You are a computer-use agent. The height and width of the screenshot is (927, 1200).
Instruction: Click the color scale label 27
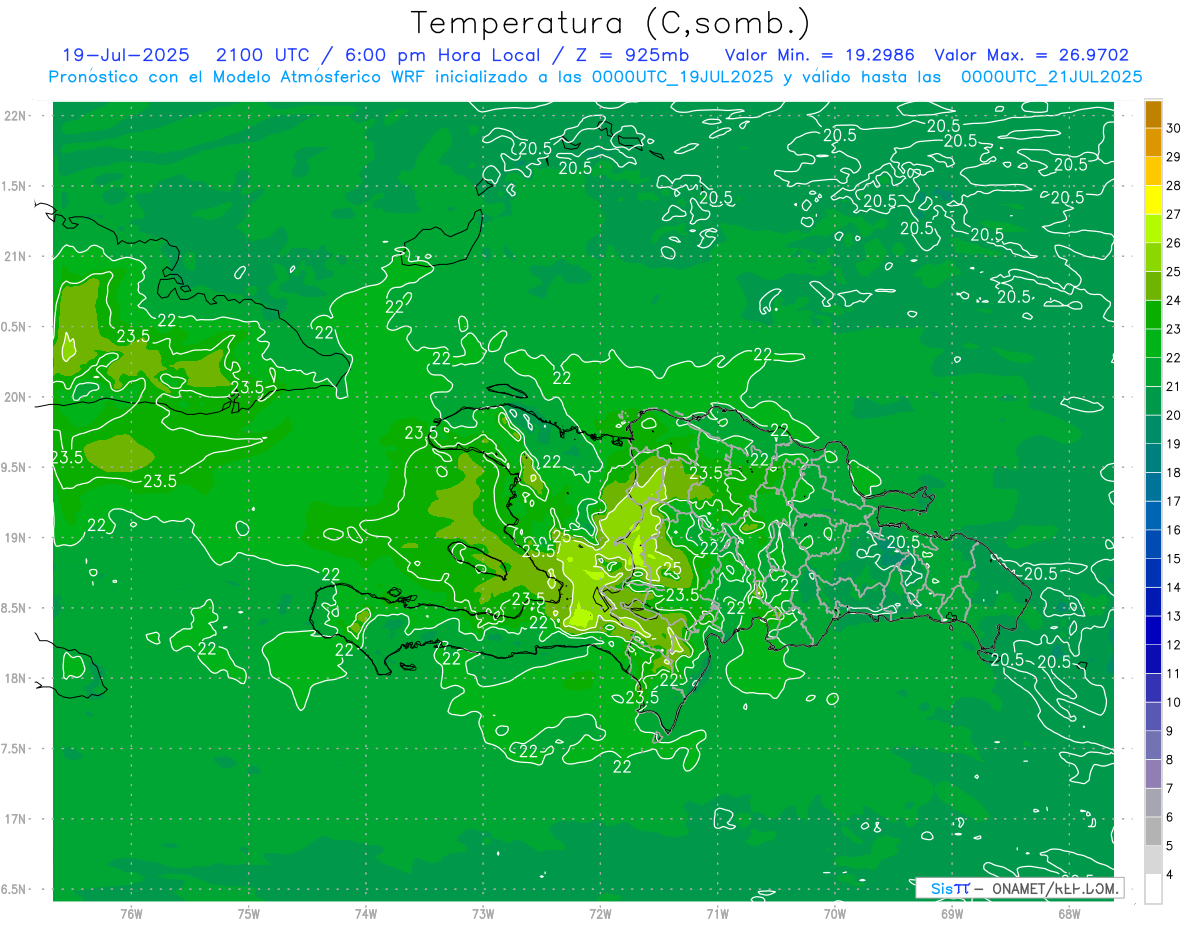pos(1174,214)
